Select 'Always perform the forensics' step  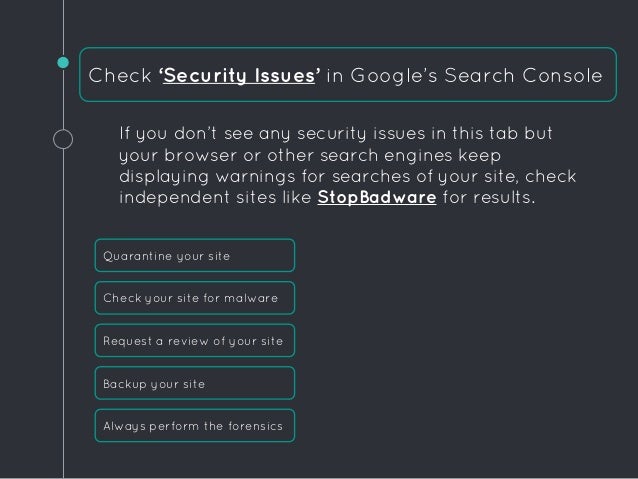tap(195, 426)
